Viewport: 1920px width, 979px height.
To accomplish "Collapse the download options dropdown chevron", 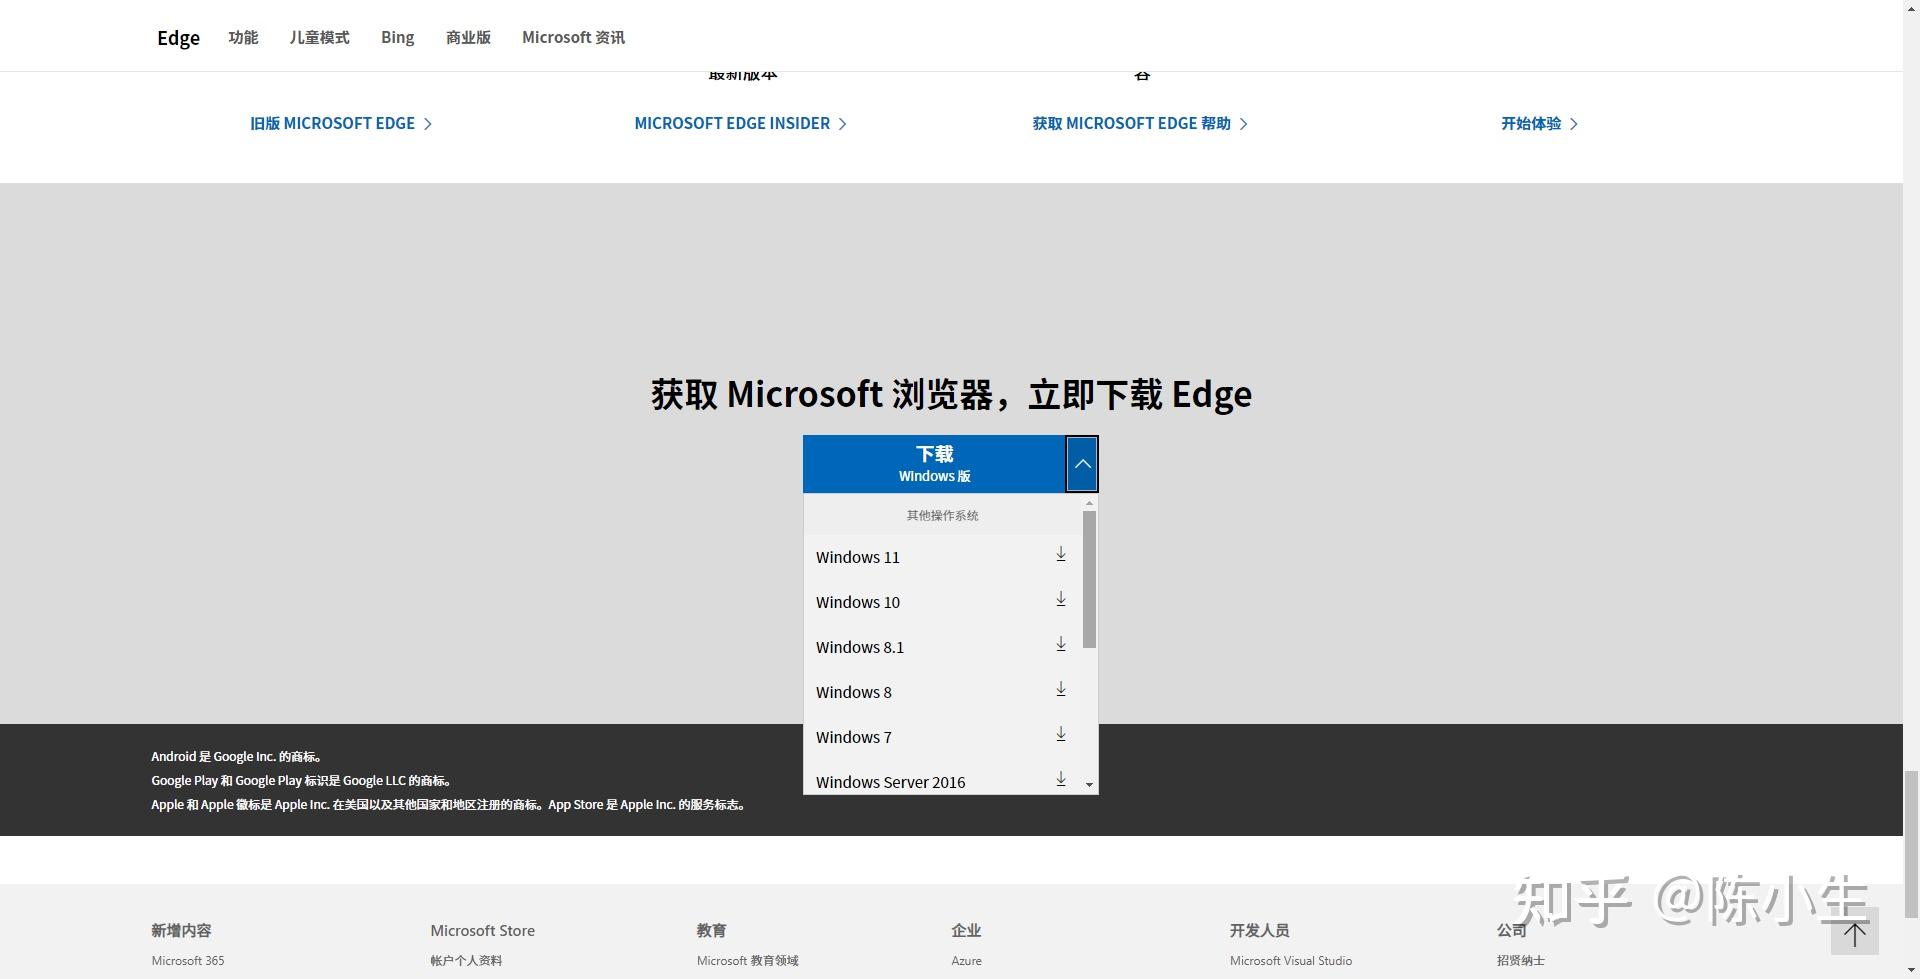I will pos(1081,463).
